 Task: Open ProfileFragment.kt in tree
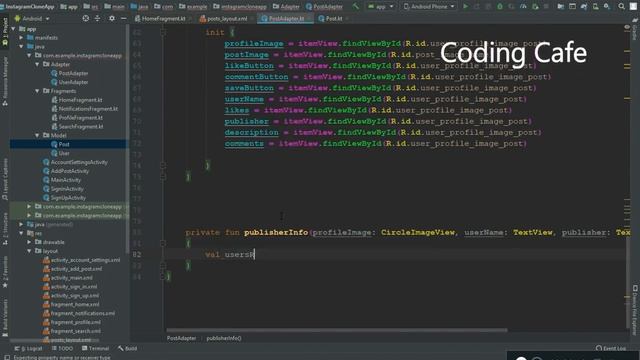80,118
